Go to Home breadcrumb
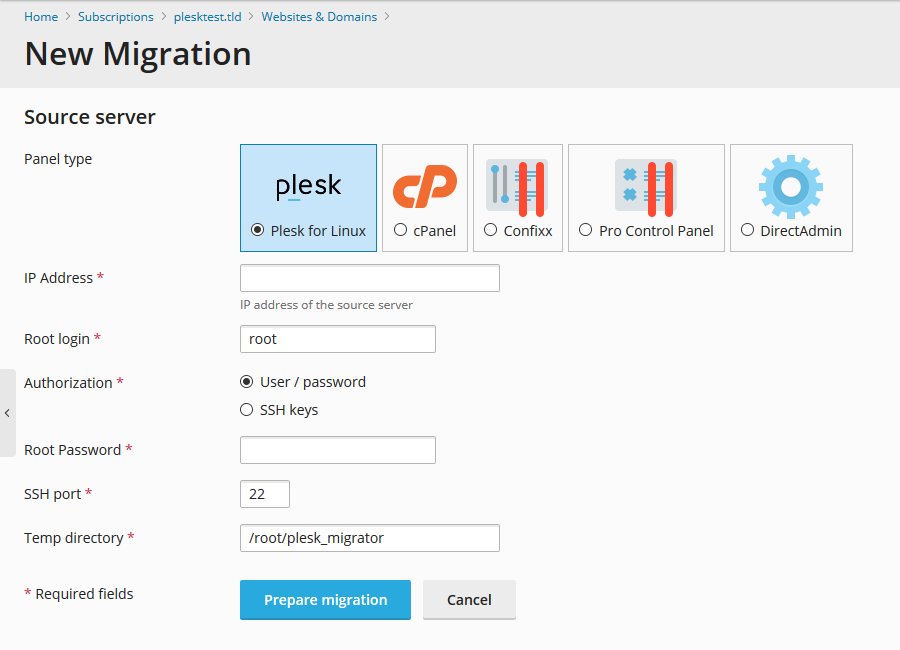 pyautogui.click(x=41, y=17)
